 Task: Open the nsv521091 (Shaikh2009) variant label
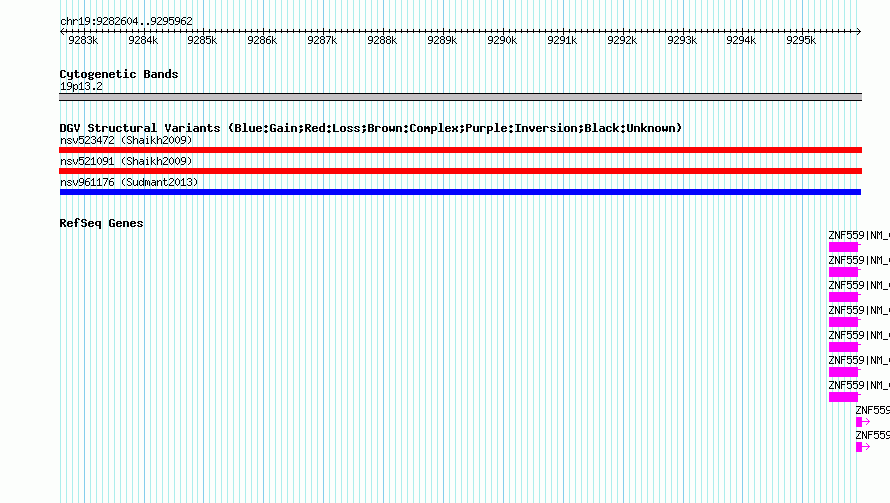point(126,161)
